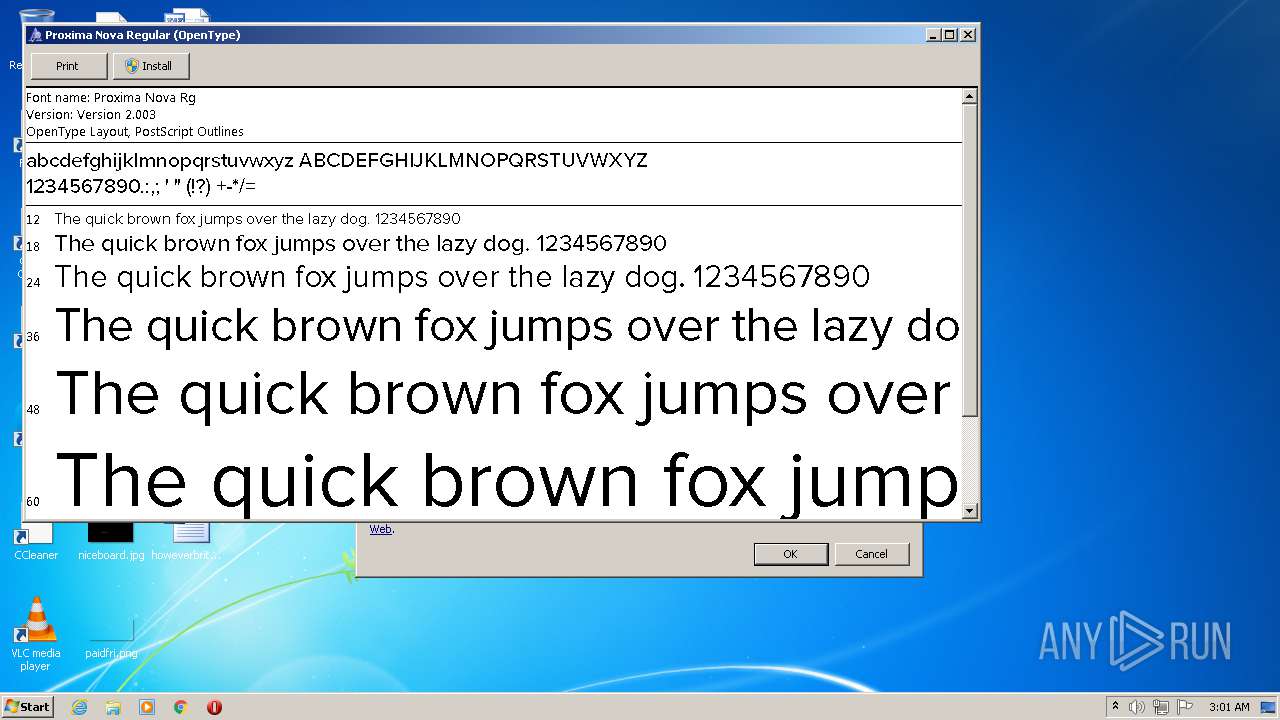Click the size label 36
The image size is (1280, 720).
(x=33, y=337)
